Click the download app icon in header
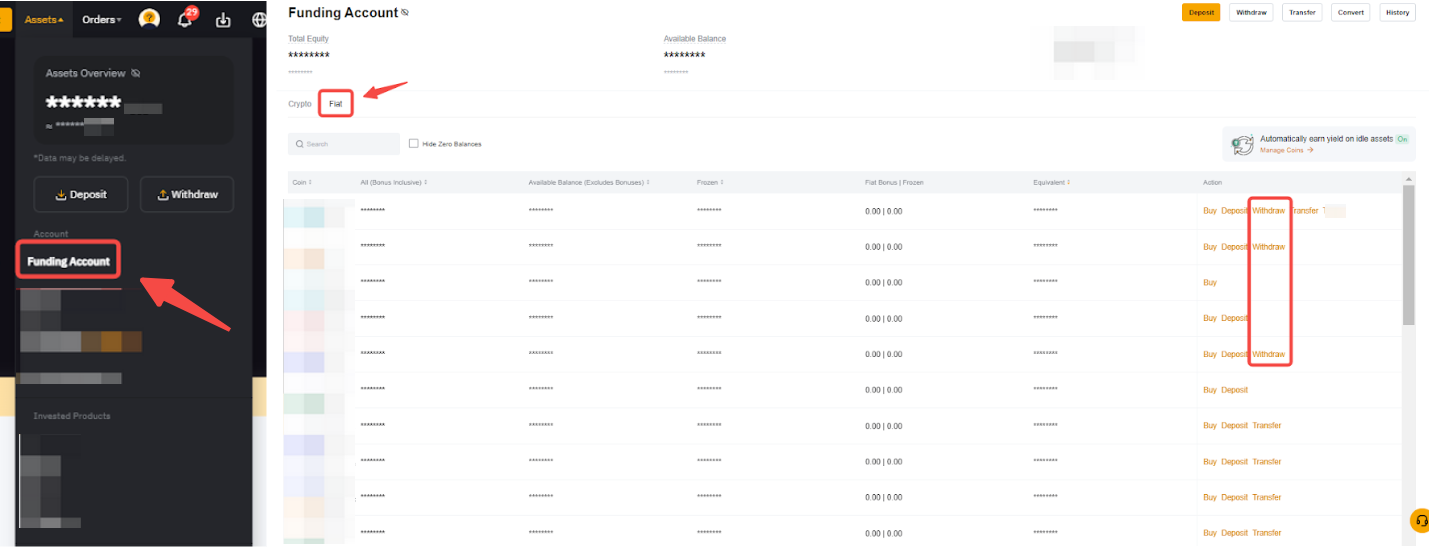The height and width of the screenshot is (547, 1431). pos(223,20)
